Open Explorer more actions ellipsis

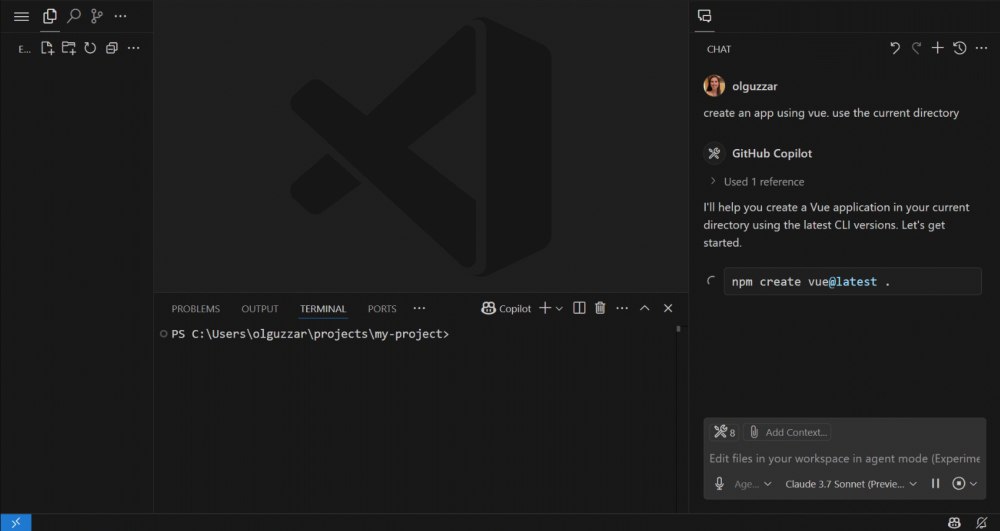[133, 48]
